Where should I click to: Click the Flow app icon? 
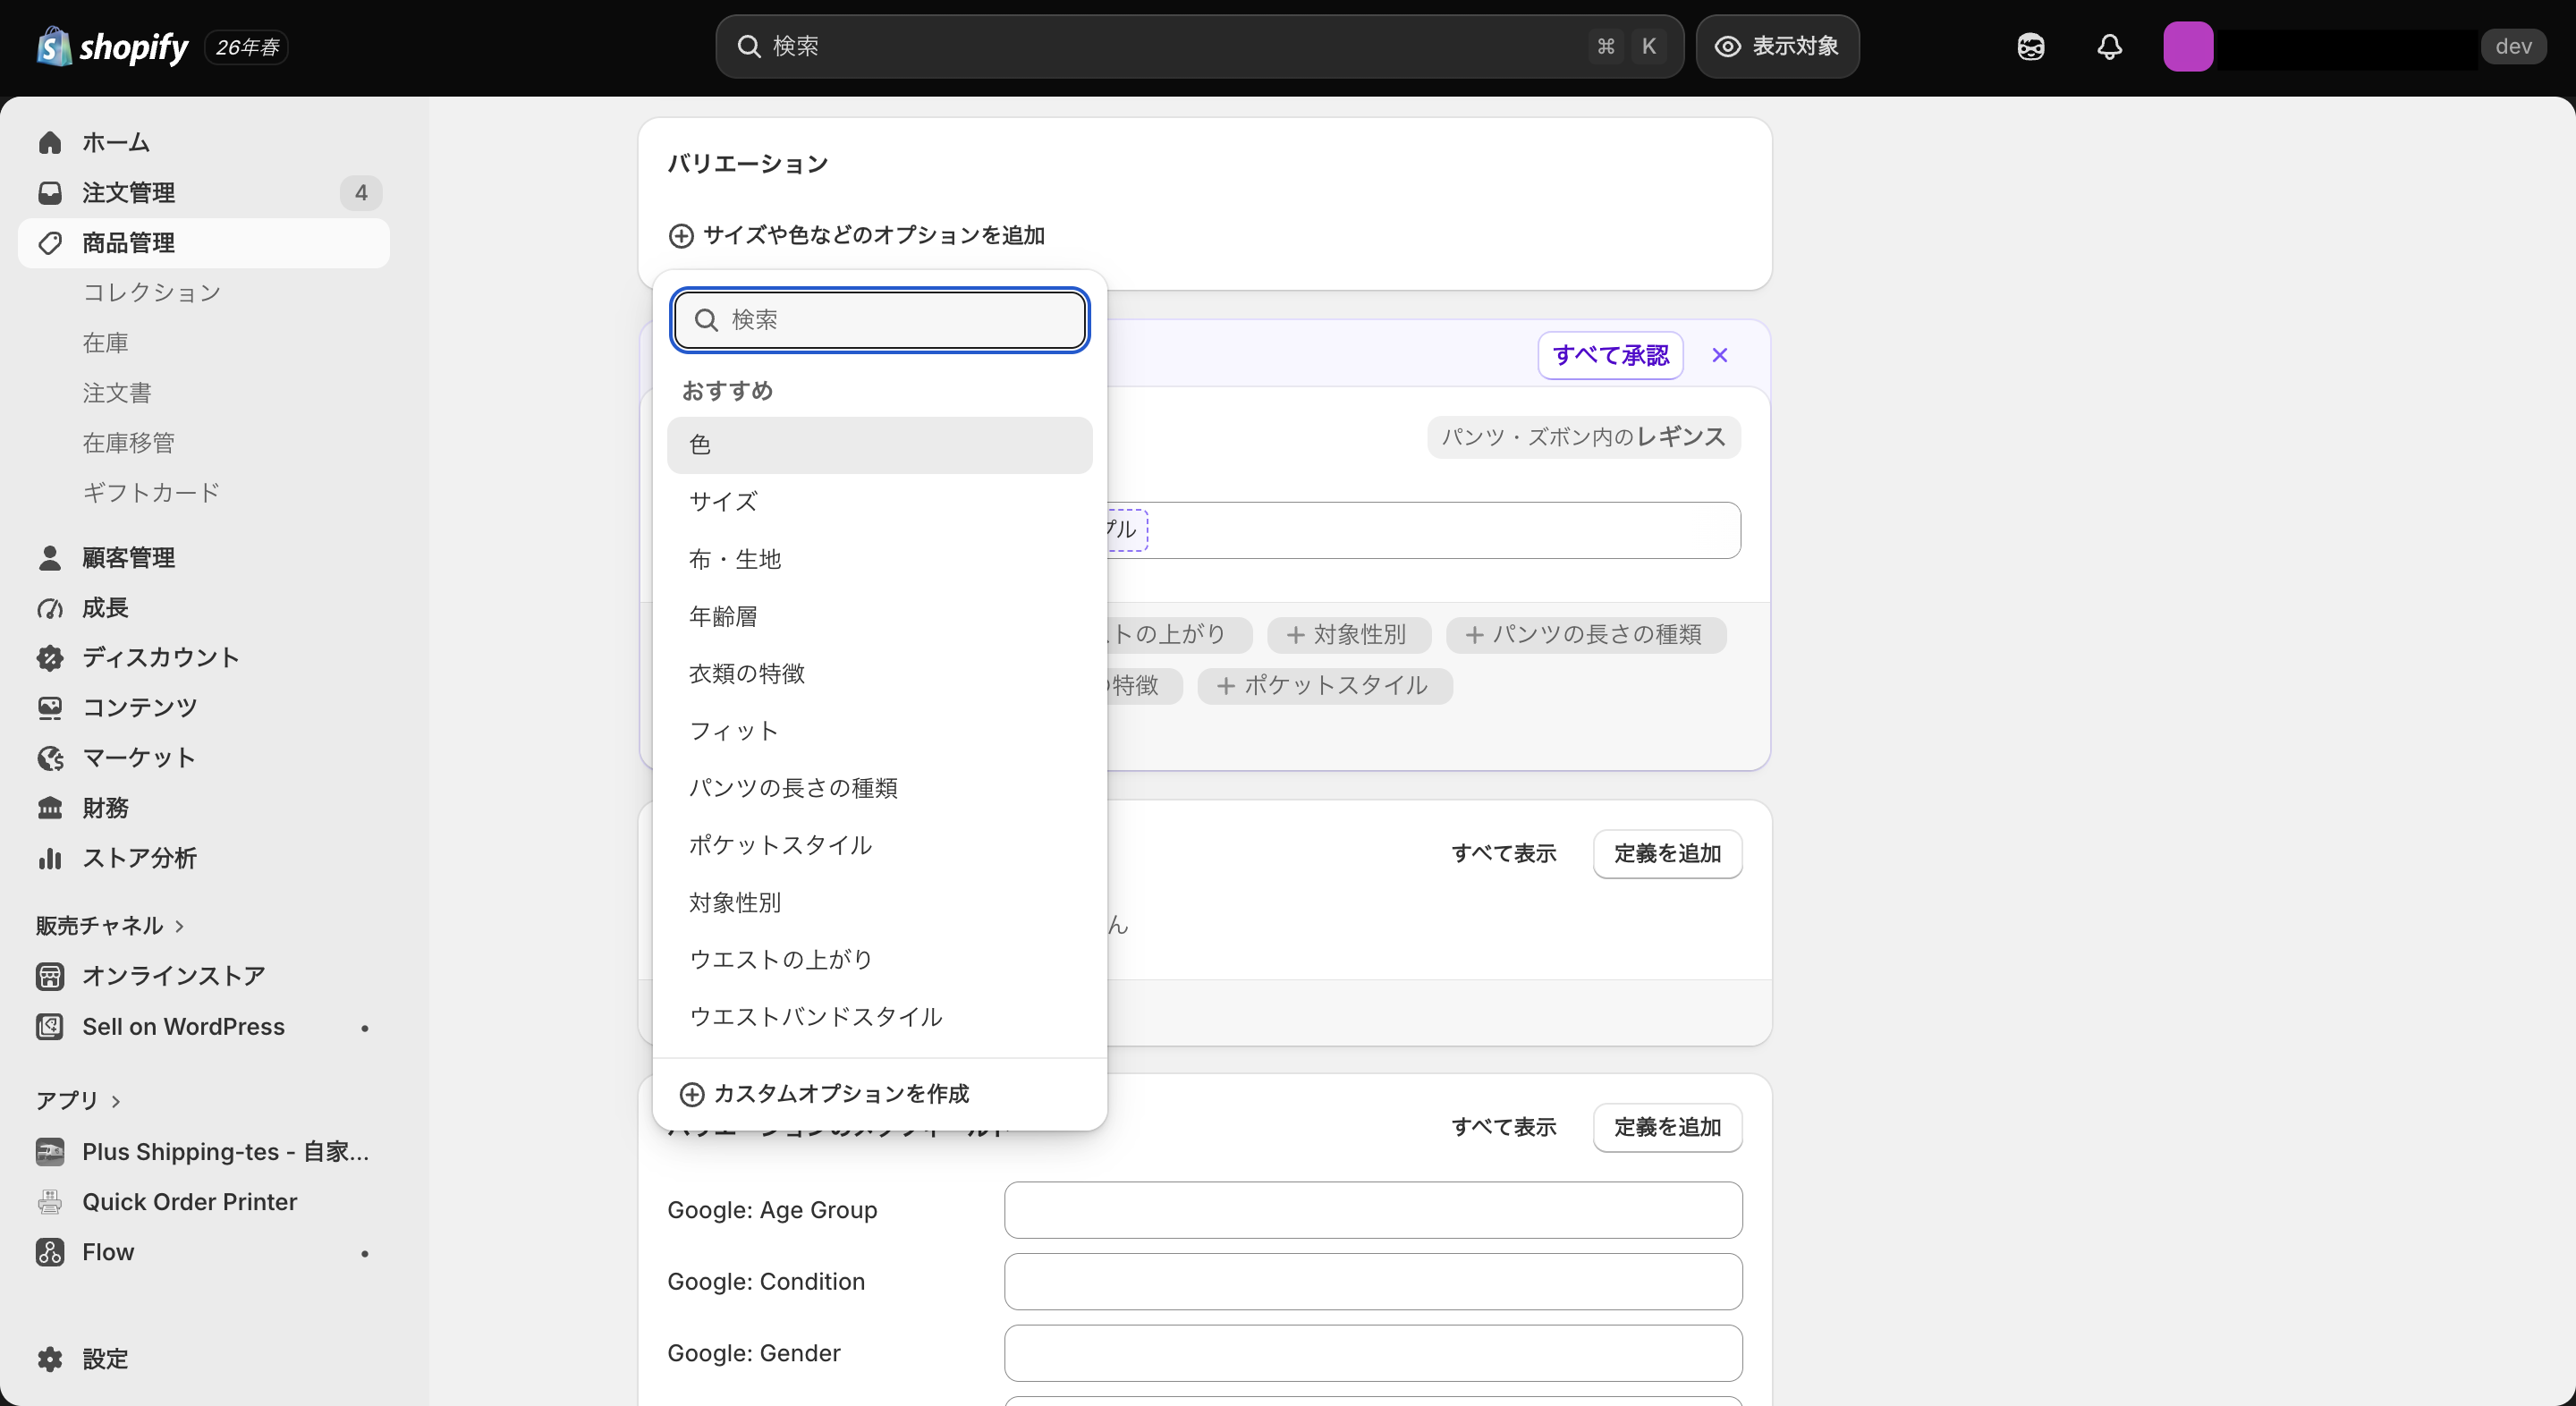[50, 1251]
